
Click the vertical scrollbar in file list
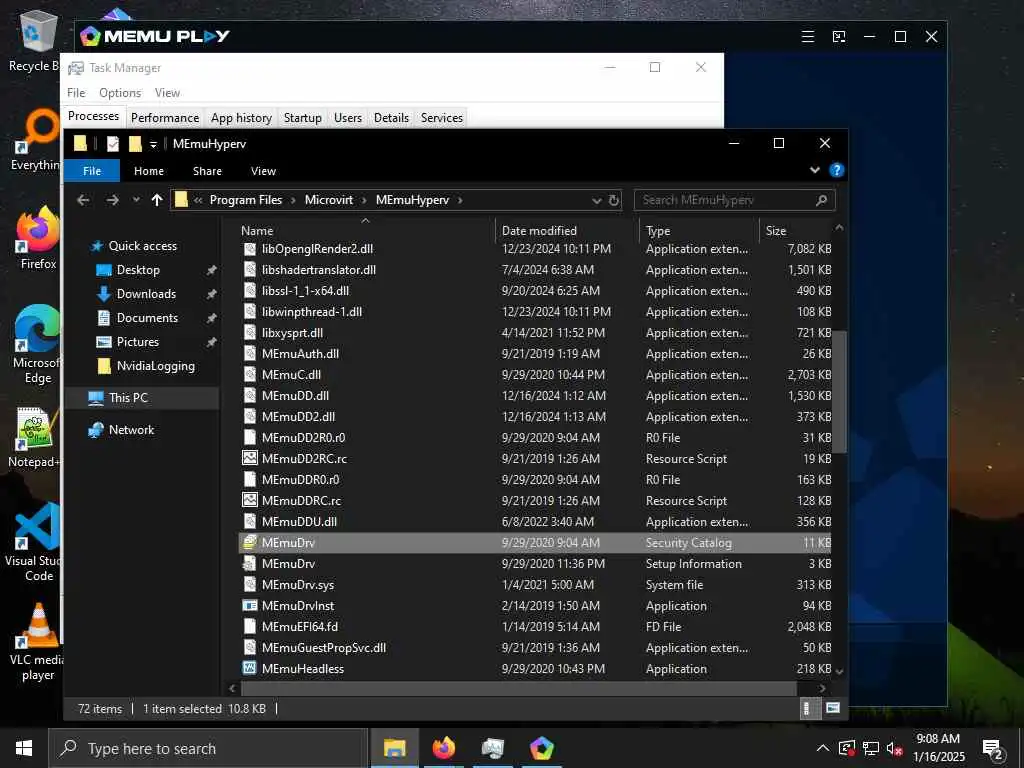[839, 392]
